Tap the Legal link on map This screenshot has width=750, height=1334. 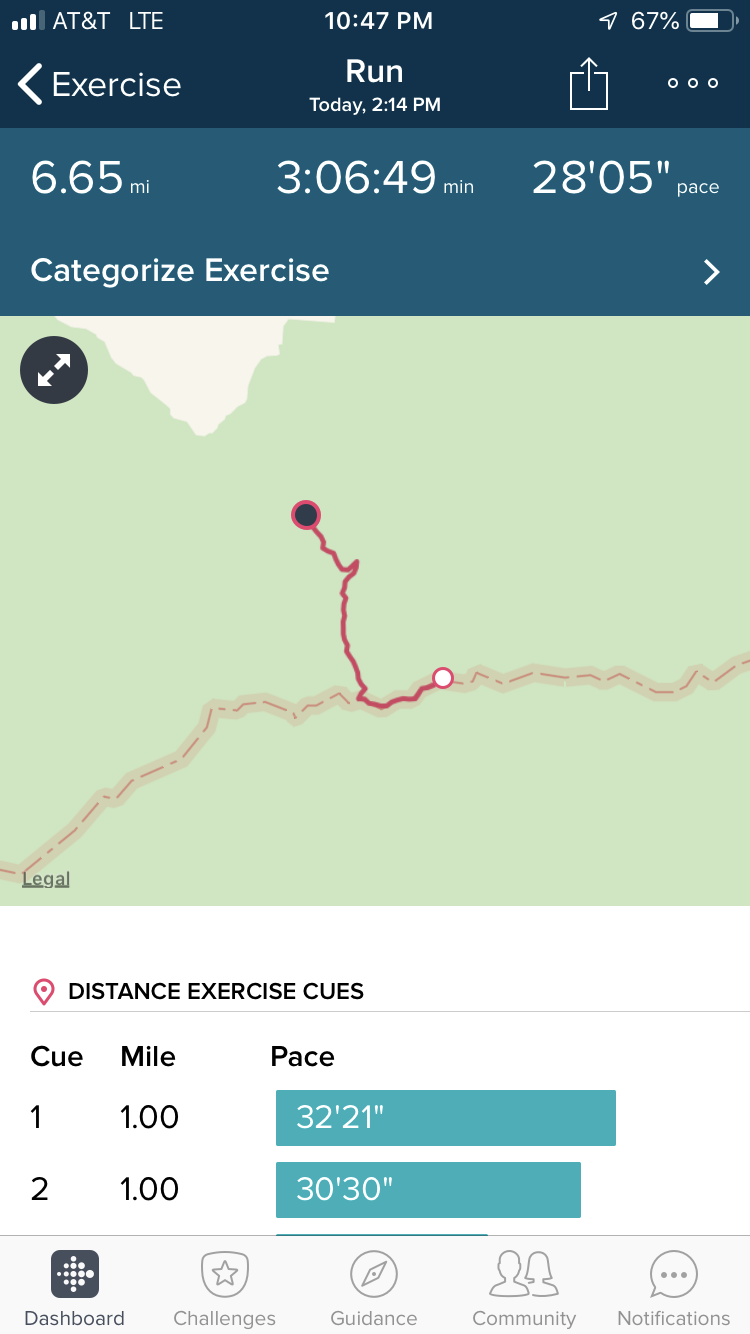tap(46, 879)
